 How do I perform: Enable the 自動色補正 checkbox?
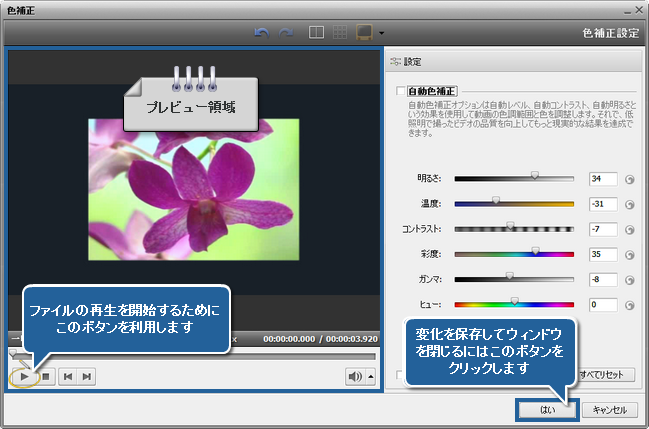tap(401, 91)
